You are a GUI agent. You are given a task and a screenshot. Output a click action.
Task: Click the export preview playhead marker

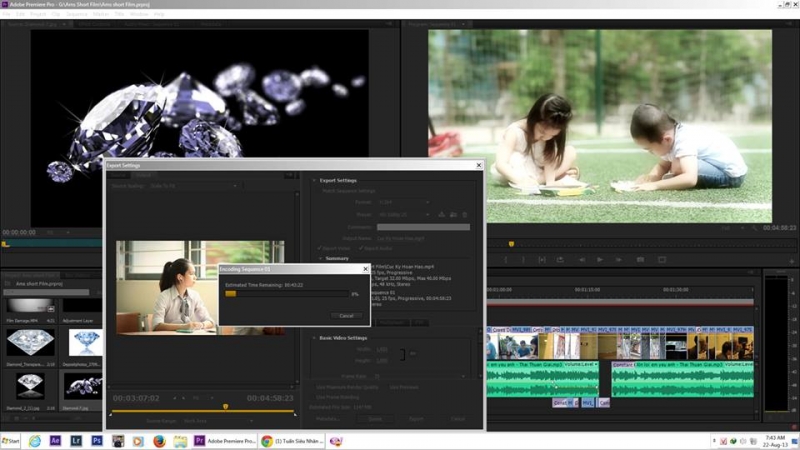point(226,407)
